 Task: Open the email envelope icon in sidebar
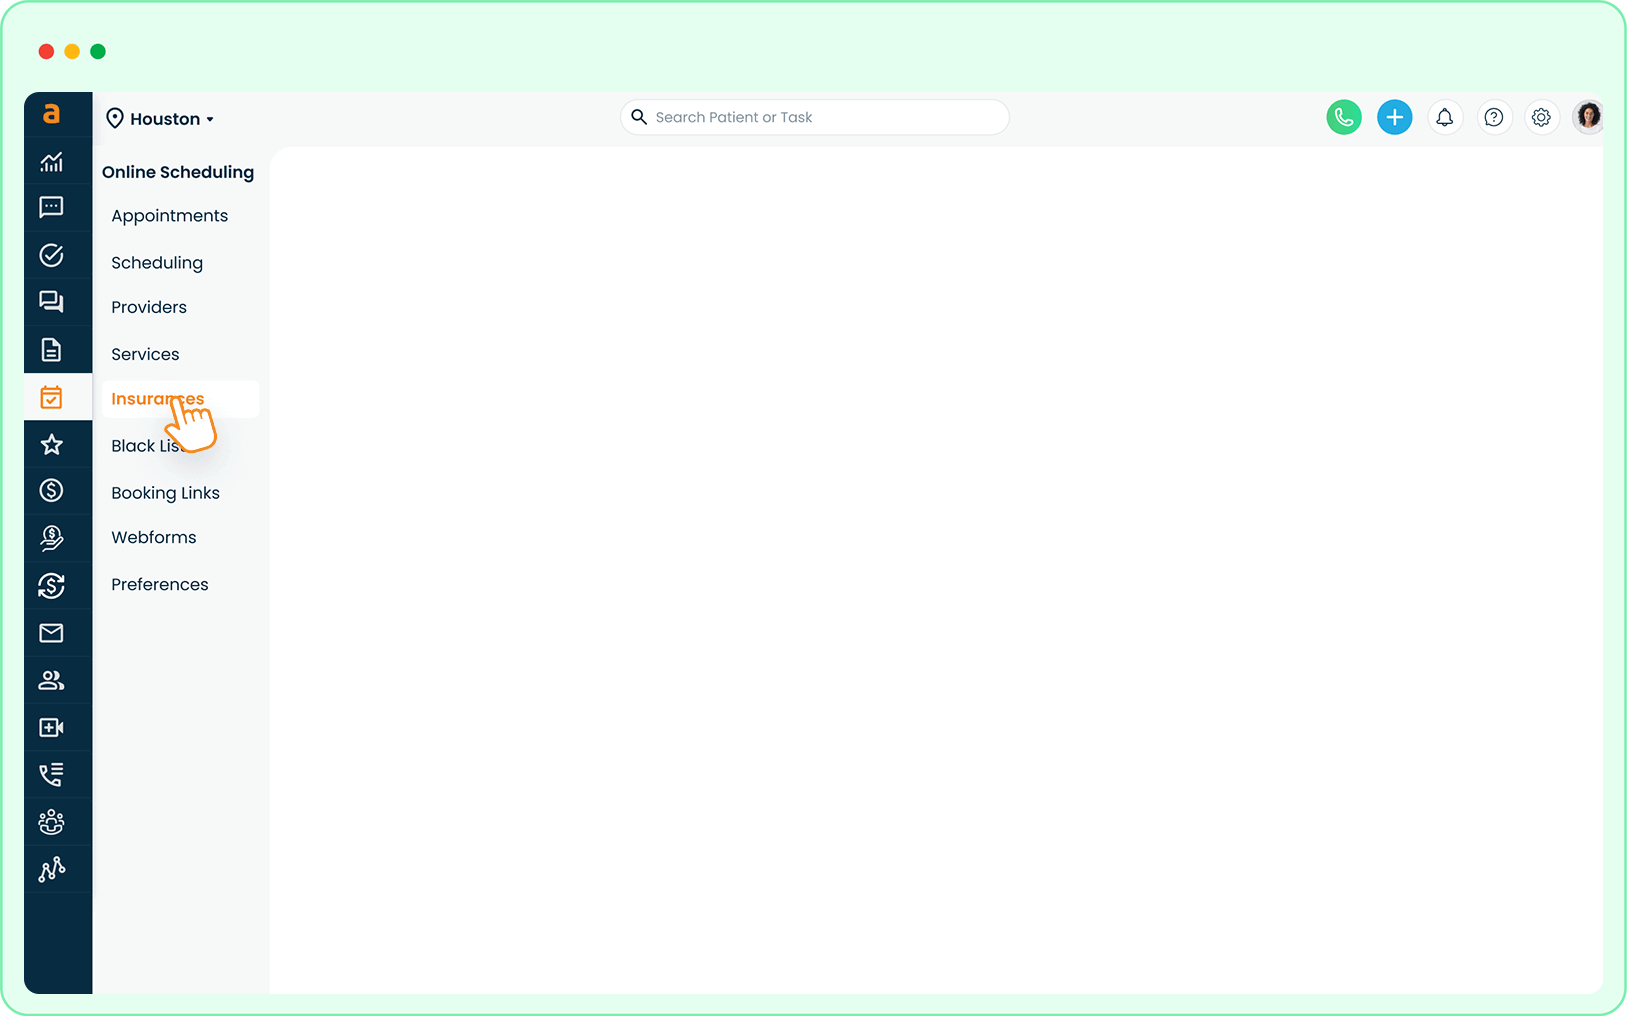[52, 633]
